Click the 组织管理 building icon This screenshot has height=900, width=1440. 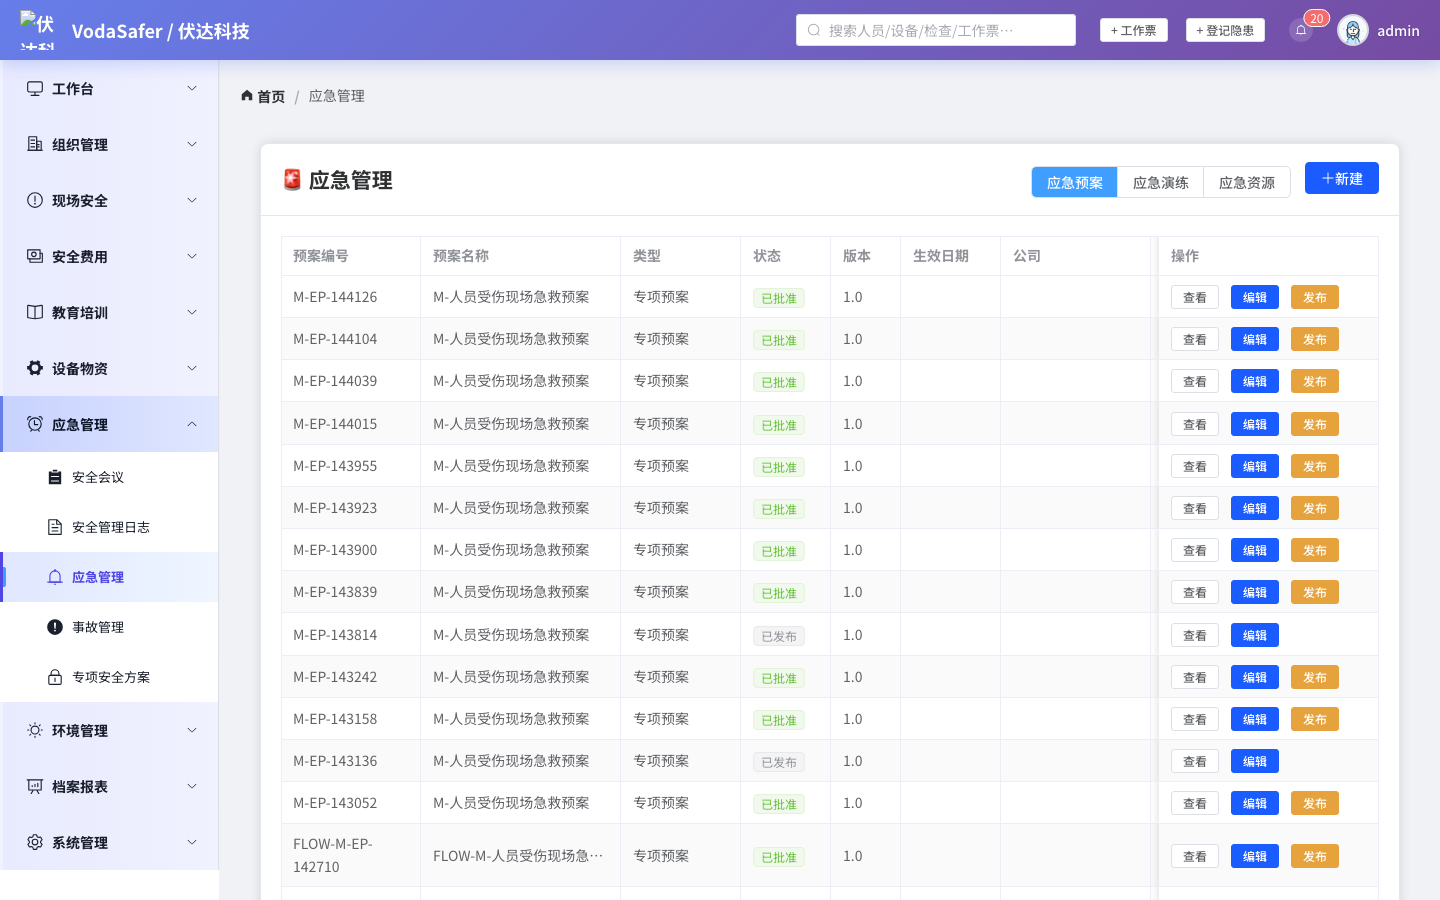tap(35, 144)
